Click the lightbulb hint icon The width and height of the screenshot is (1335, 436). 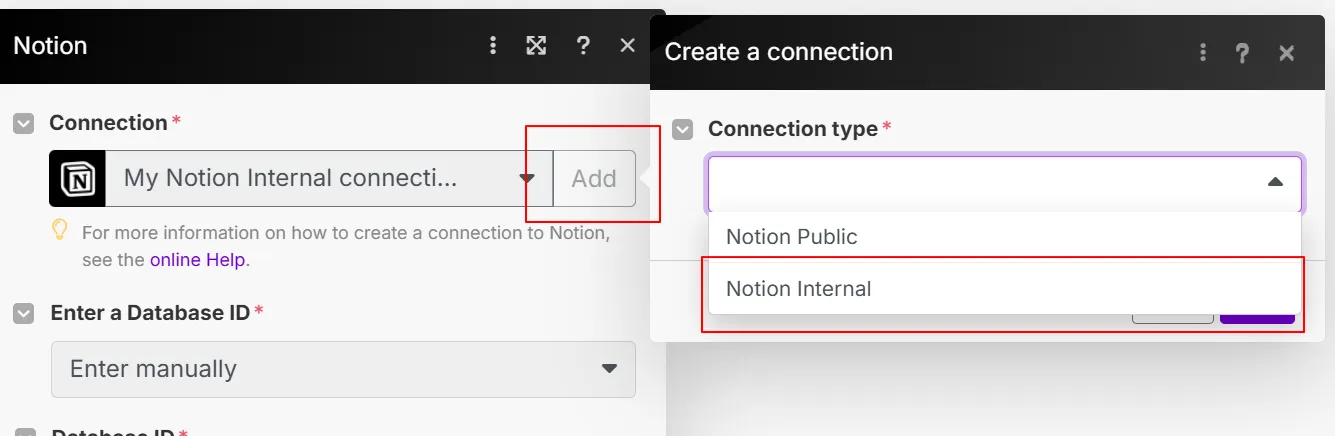coord(60,231)
